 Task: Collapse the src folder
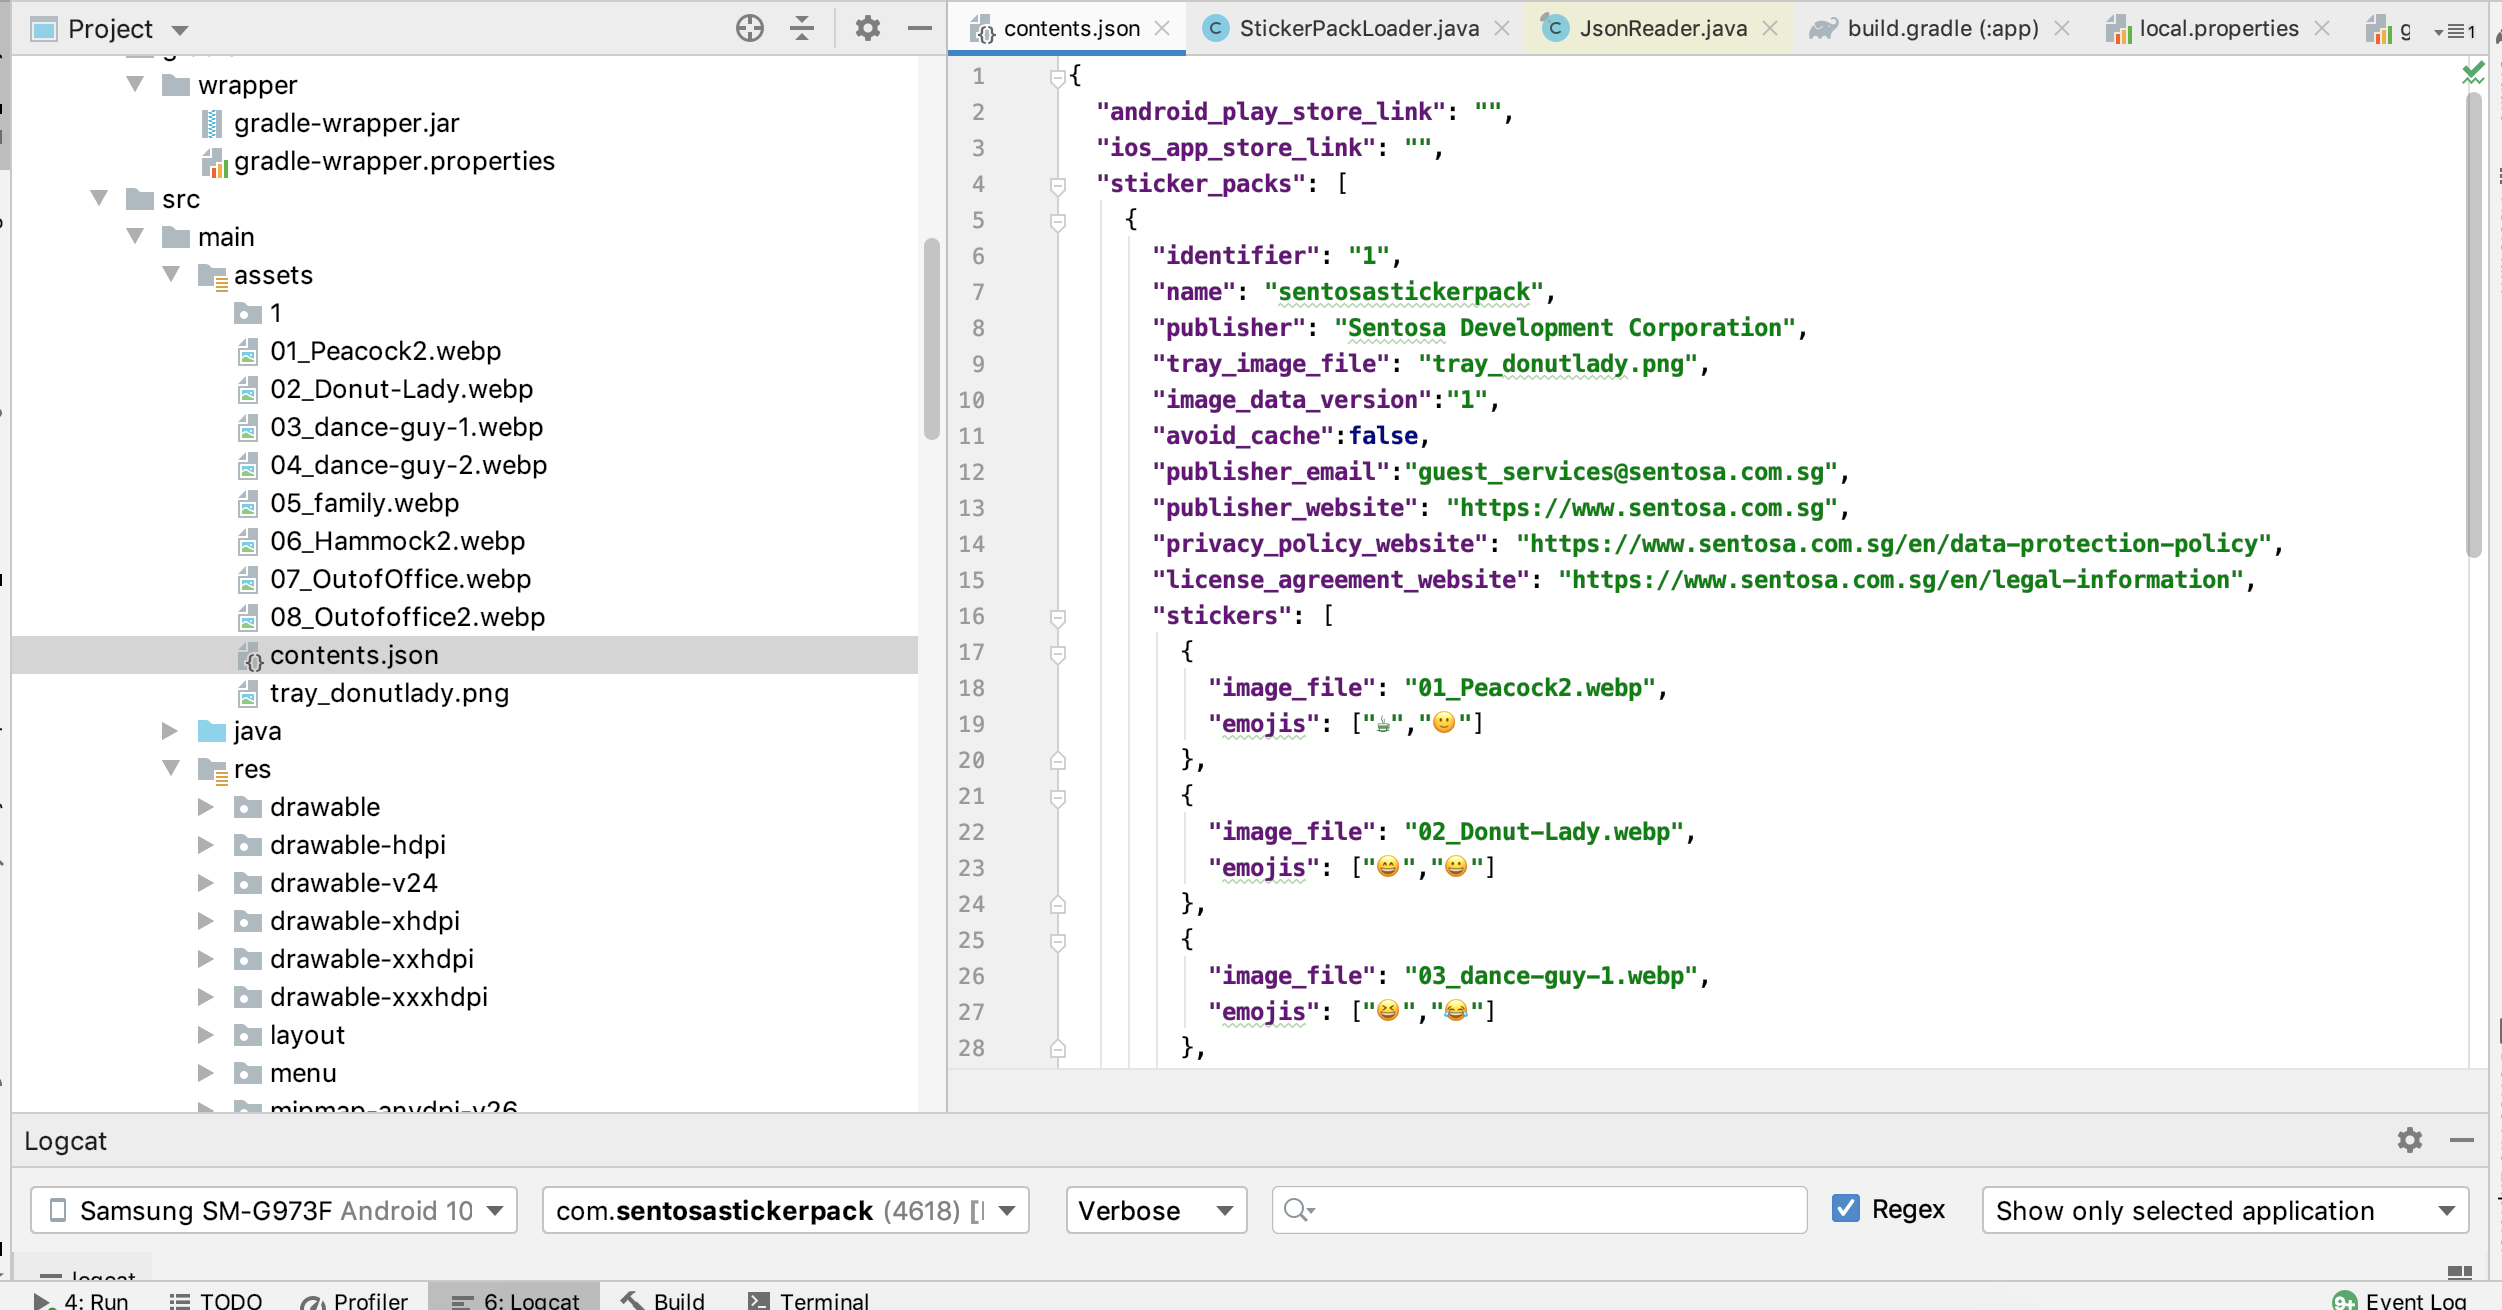tap(100, 198)
